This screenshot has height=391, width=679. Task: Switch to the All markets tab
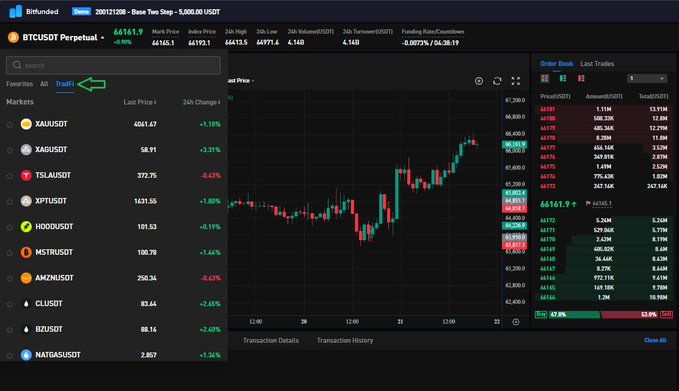coord(44,84)
